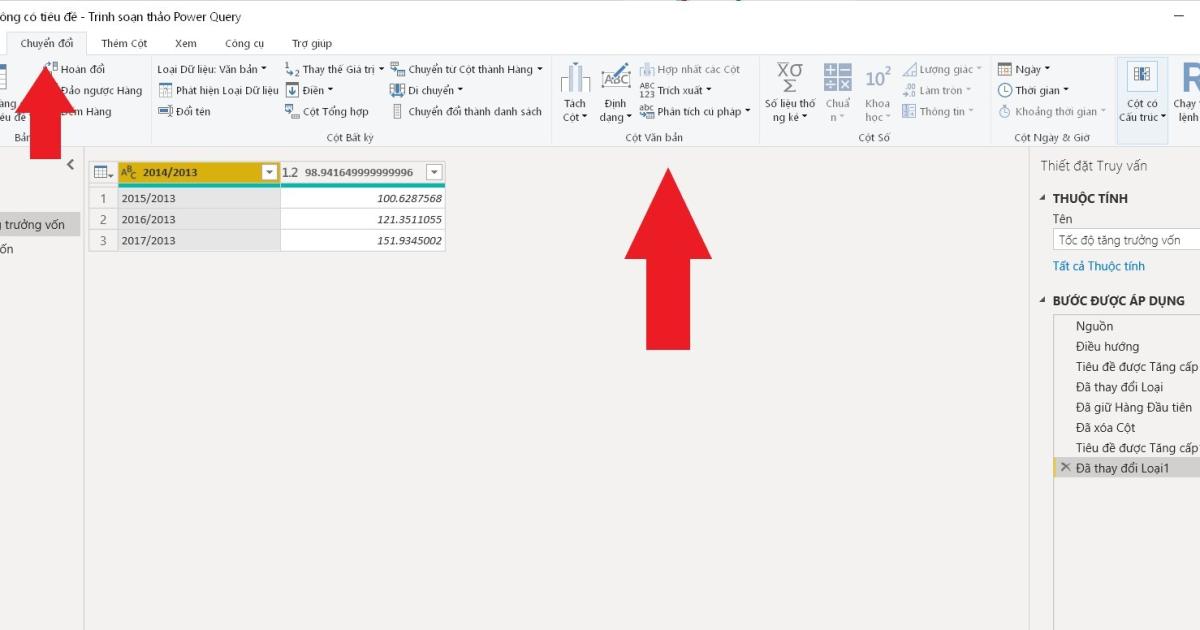Open the Trợ giúp help tab
Image resolution: width=1200 pixels, height=630 pixels.
pos(312,43)
